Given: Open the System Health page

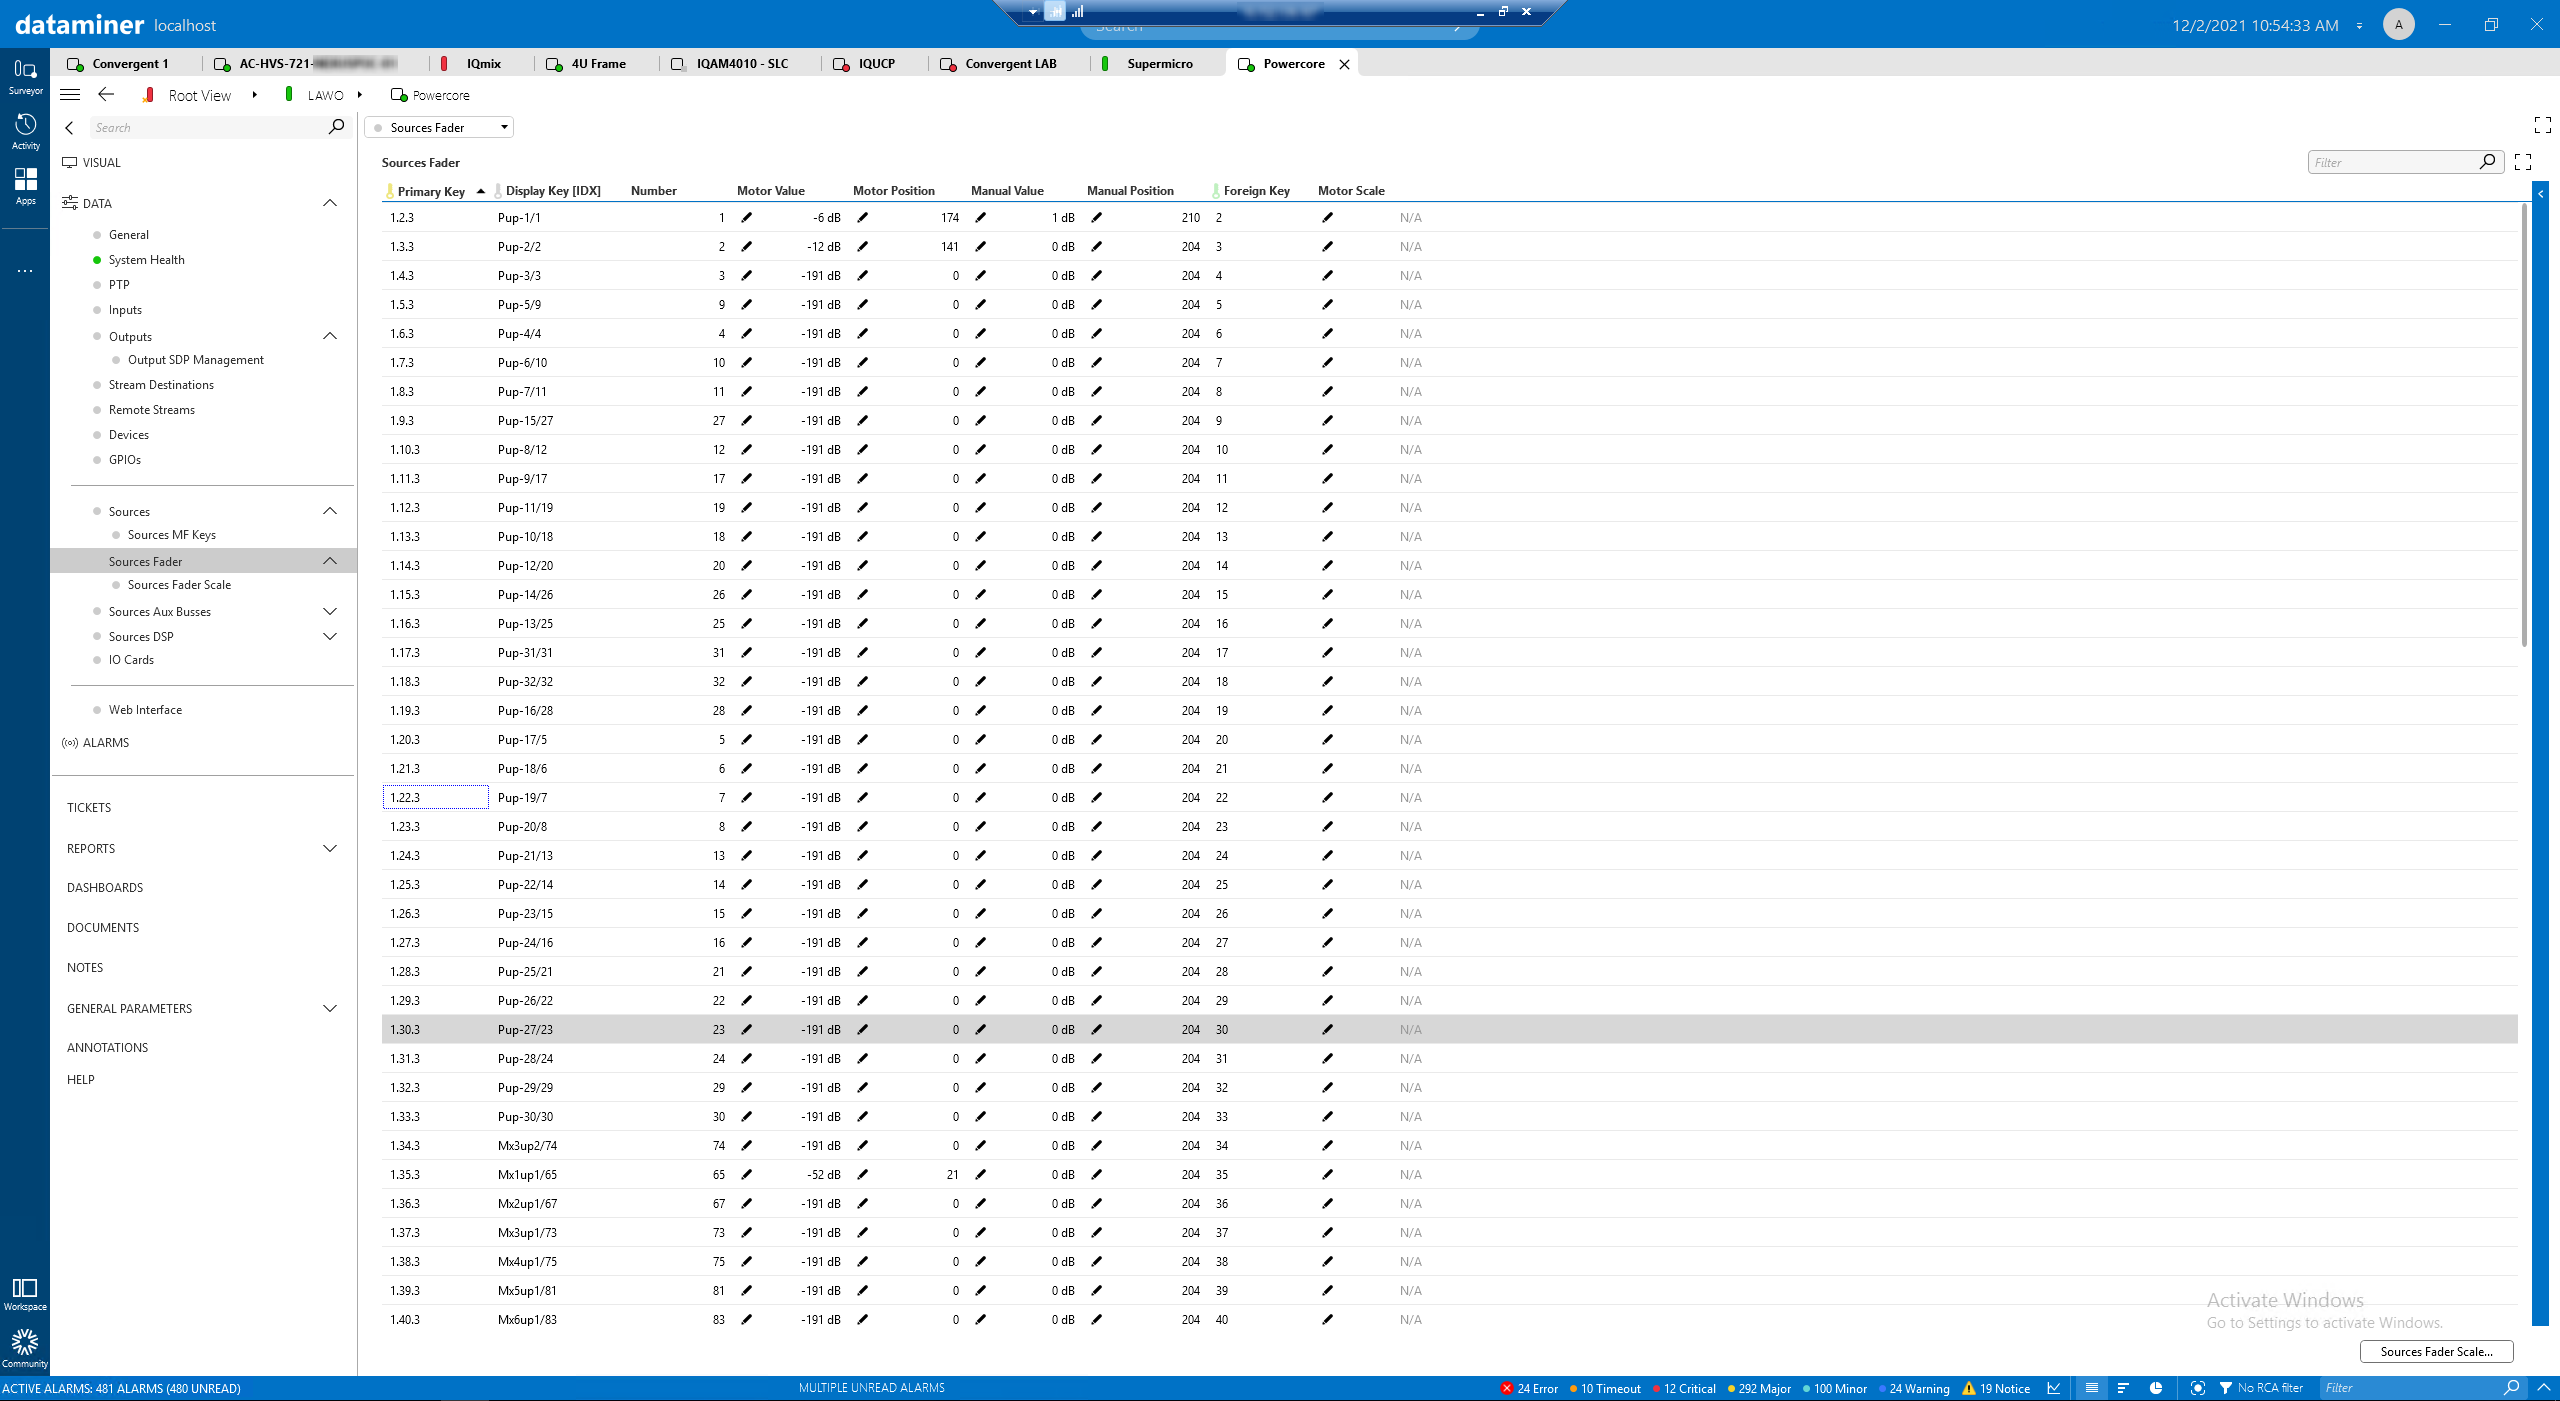Looking at the screenshot, I should [146, 260].
